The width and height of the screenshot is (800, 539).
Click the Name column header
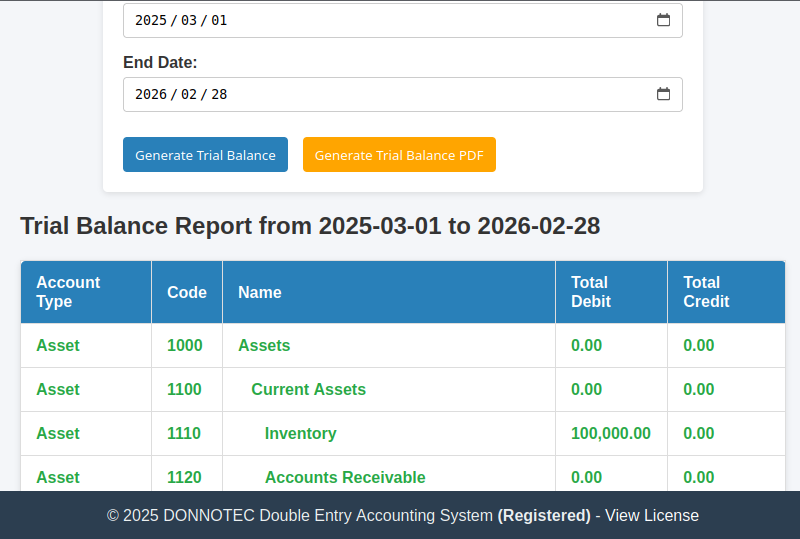(389, 292)
